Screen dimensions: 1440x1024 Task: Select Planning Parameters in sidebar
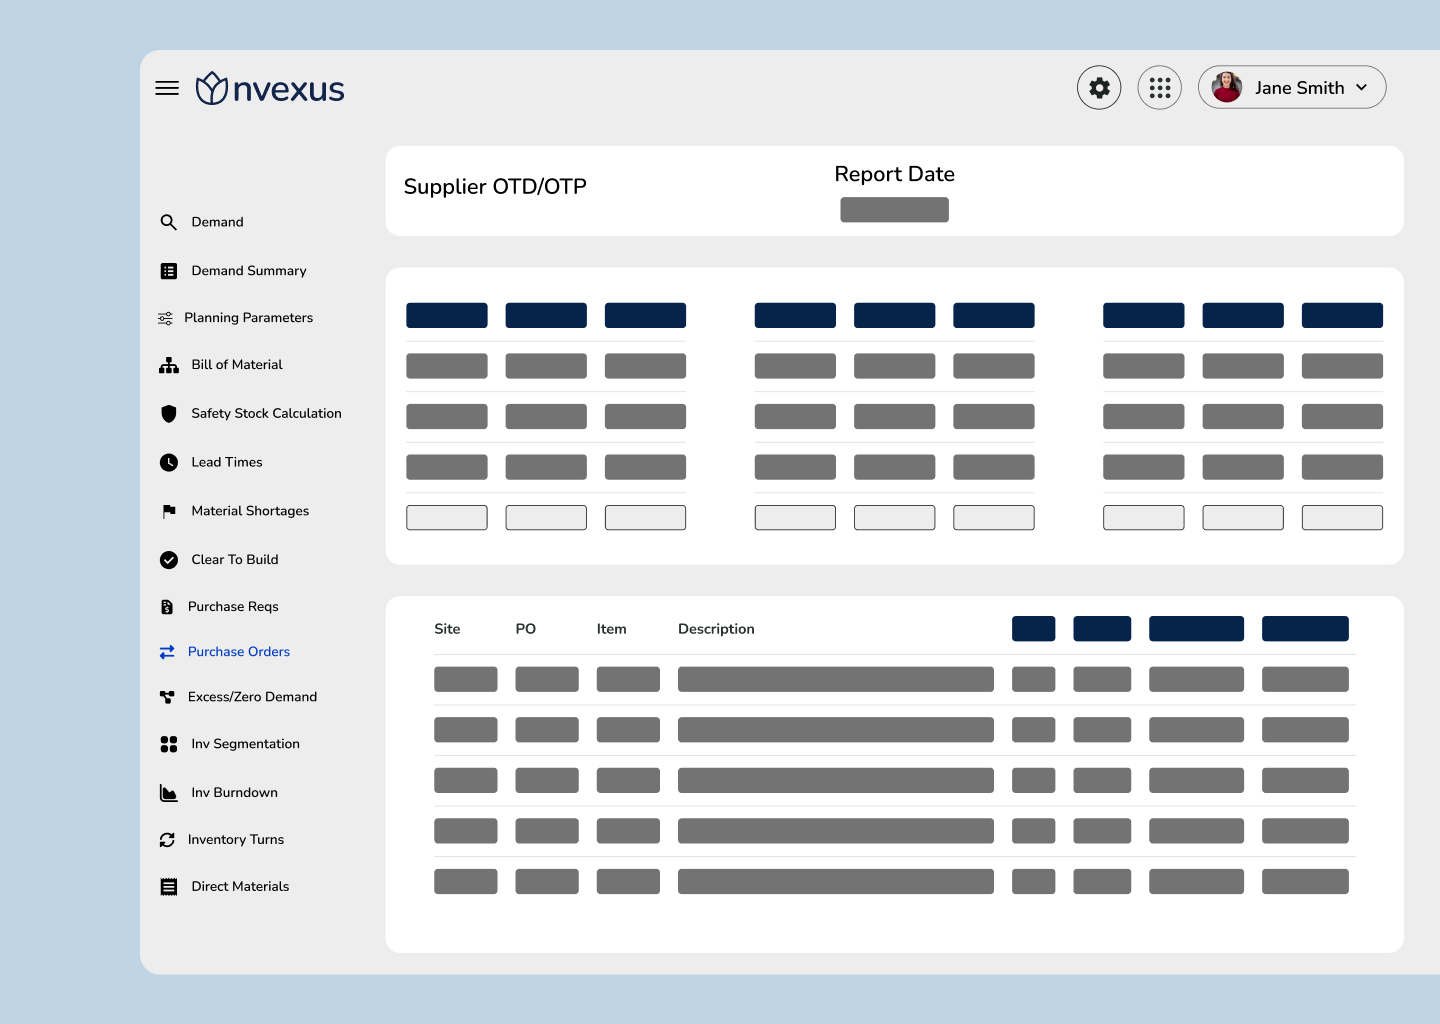(249, 318)
